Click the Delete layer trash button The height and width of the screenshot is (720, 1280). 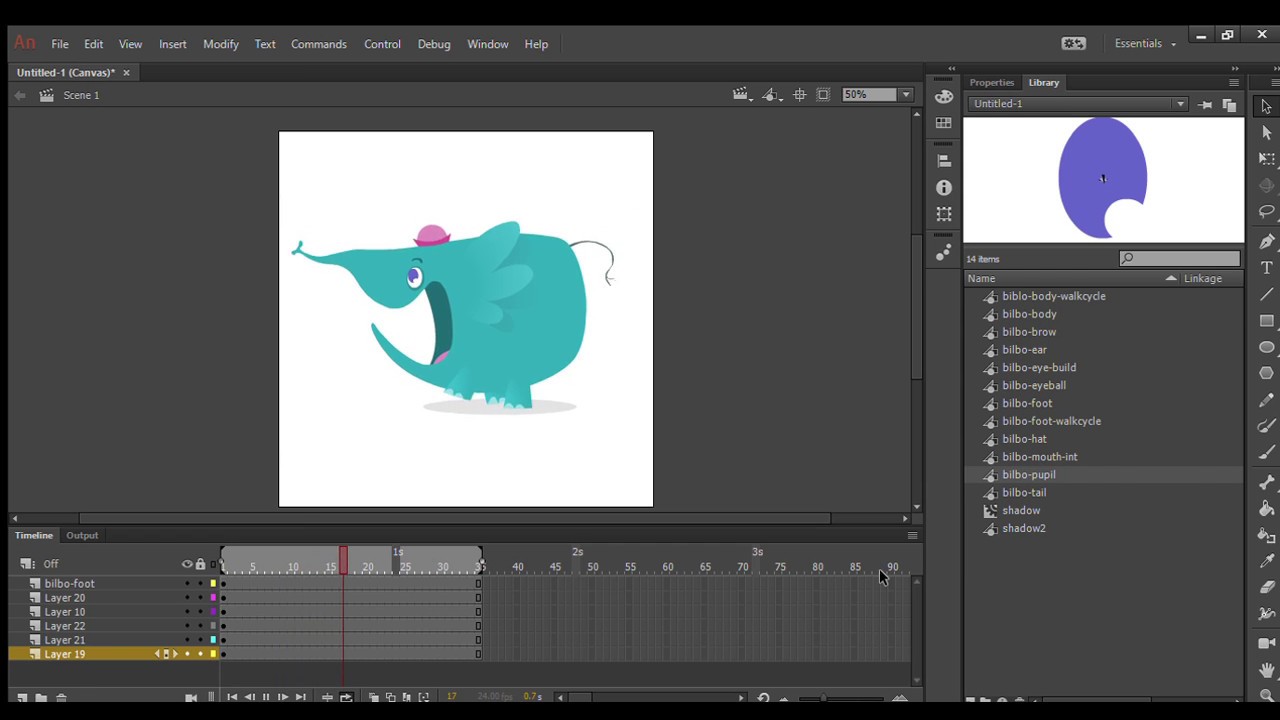coord(61,698)
